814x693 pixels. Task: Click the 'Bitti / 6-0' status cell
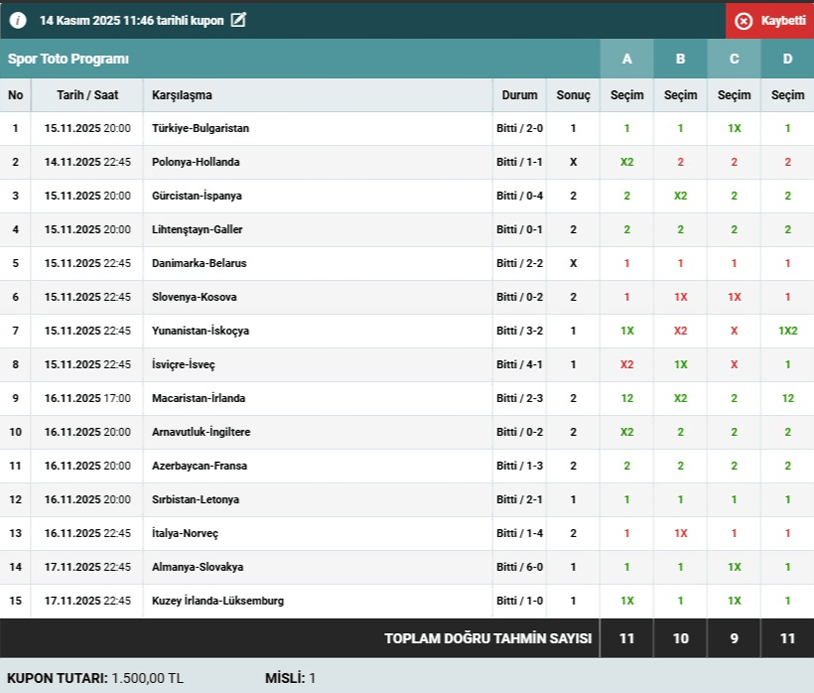[519, 567]
